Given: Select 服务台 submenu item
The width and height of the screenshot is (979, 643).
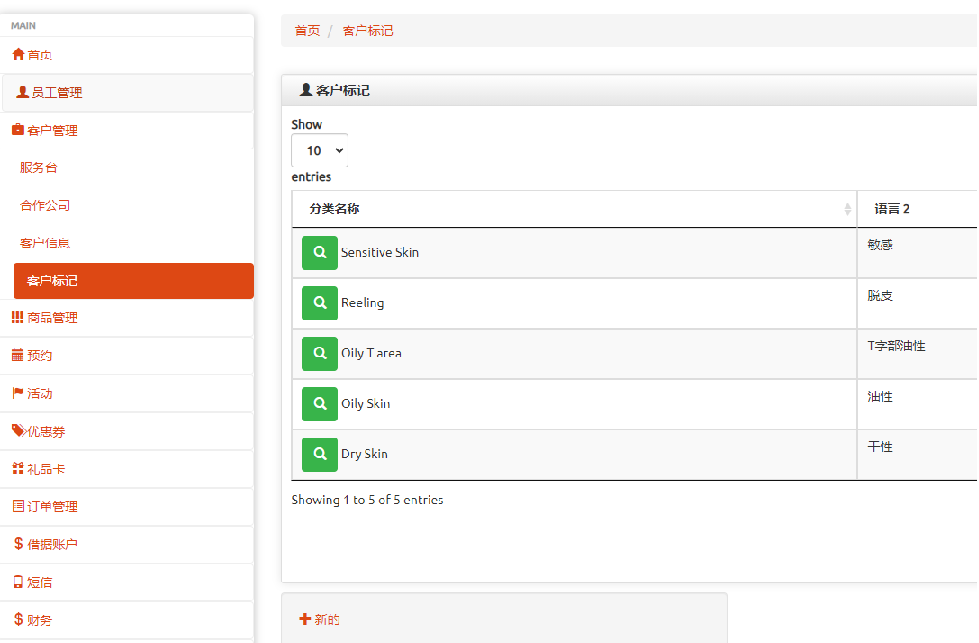Looking at the screenshot, I should tap(38, 167).
